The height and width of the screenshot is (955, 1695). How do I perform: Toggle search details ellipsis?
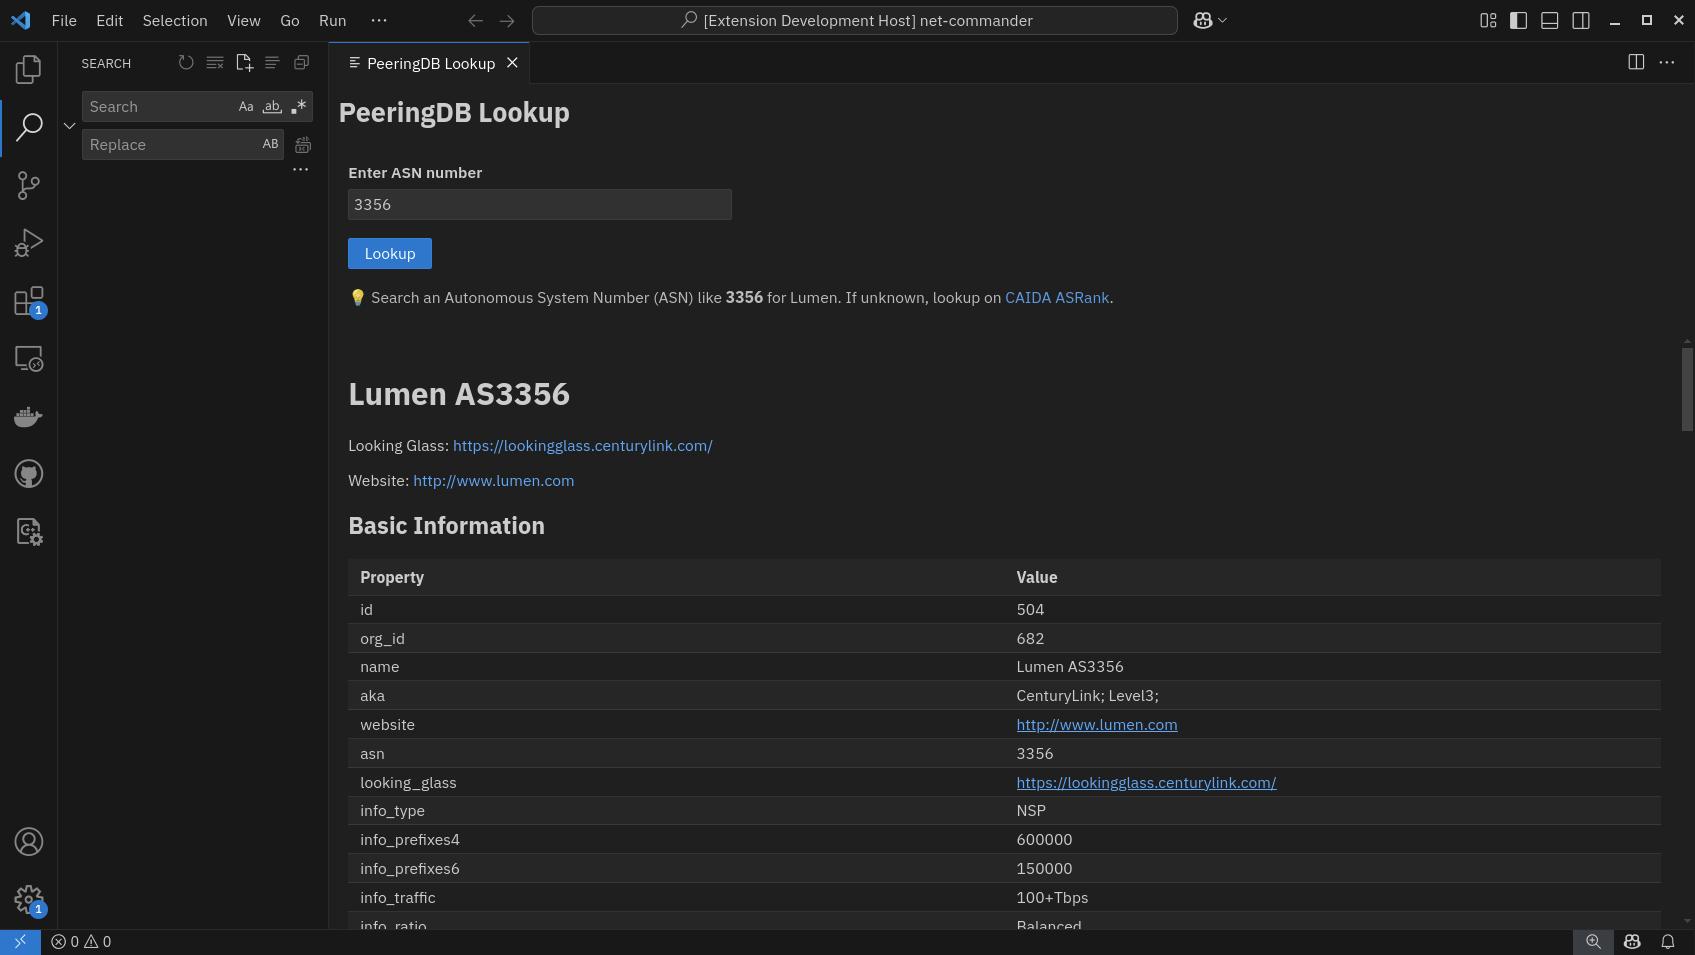pos(300,170)
